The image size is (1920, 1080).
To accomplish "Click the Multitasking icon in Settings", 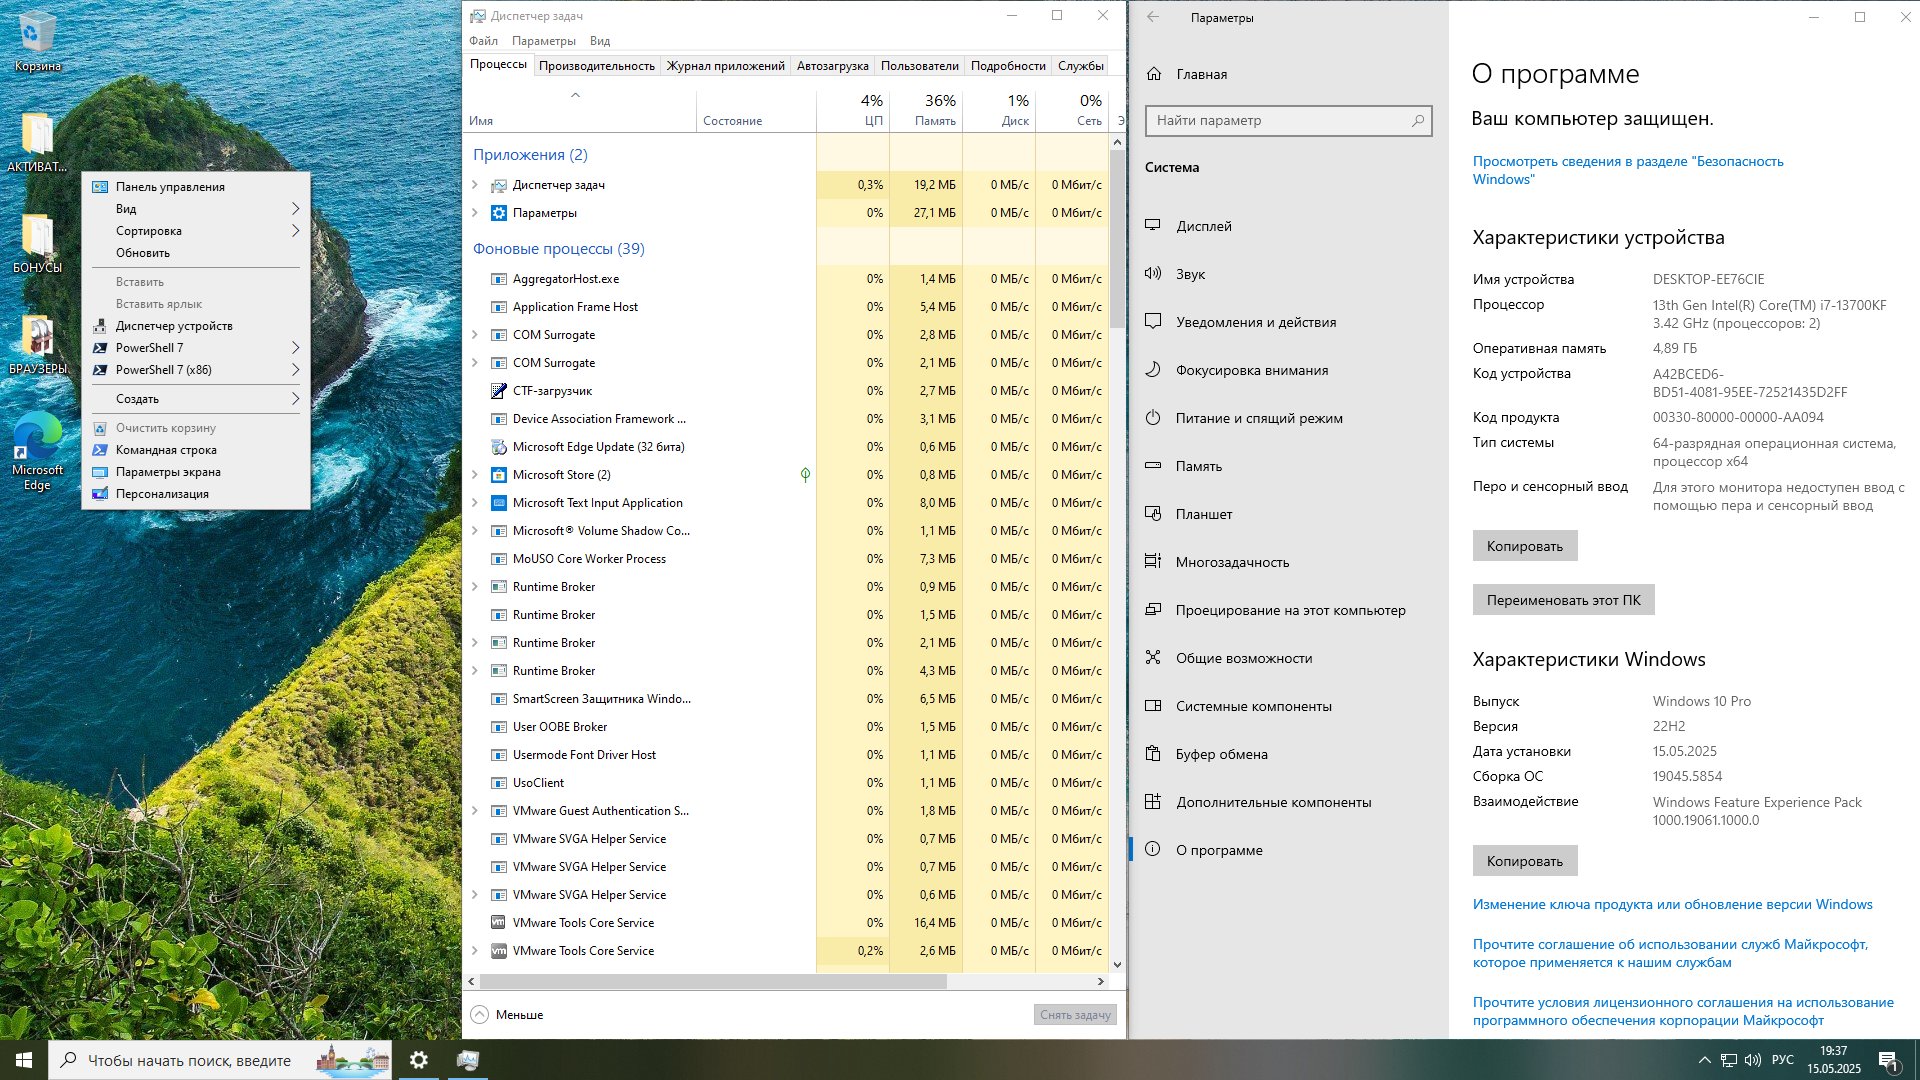I will point(1153,562).
